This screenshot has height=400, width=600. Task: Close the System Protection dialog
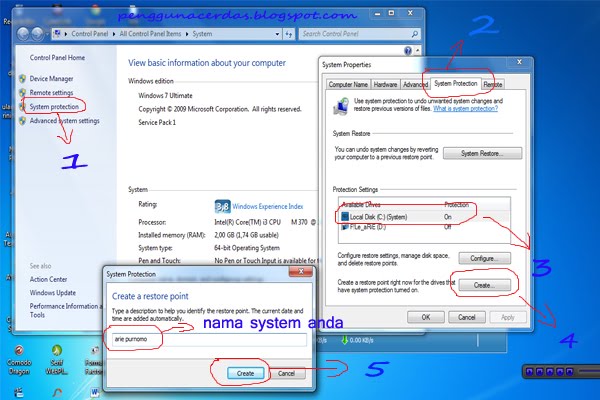(301, 271)
